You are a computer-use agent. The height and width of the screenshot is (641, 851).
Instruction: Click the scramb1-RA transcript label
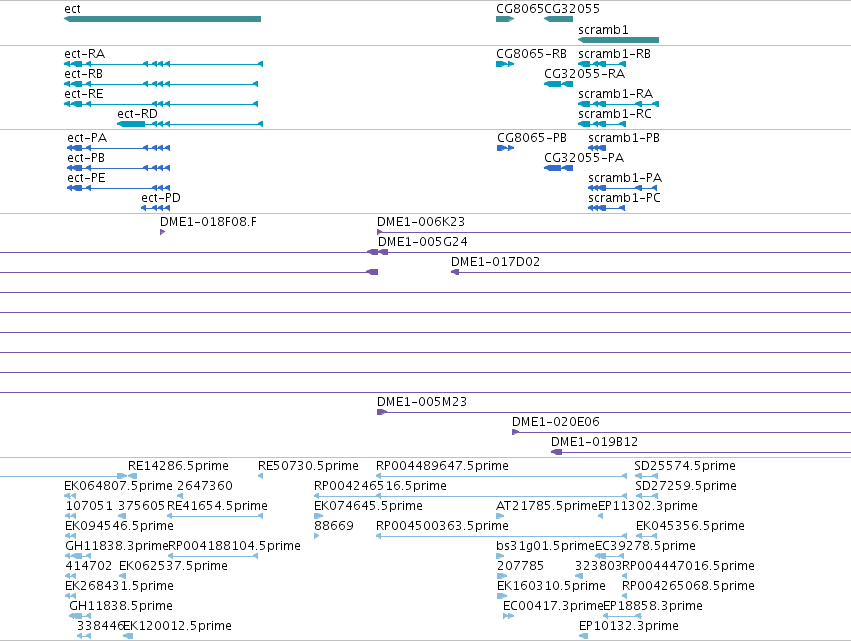pyautogui.click(x=615, y=94)
